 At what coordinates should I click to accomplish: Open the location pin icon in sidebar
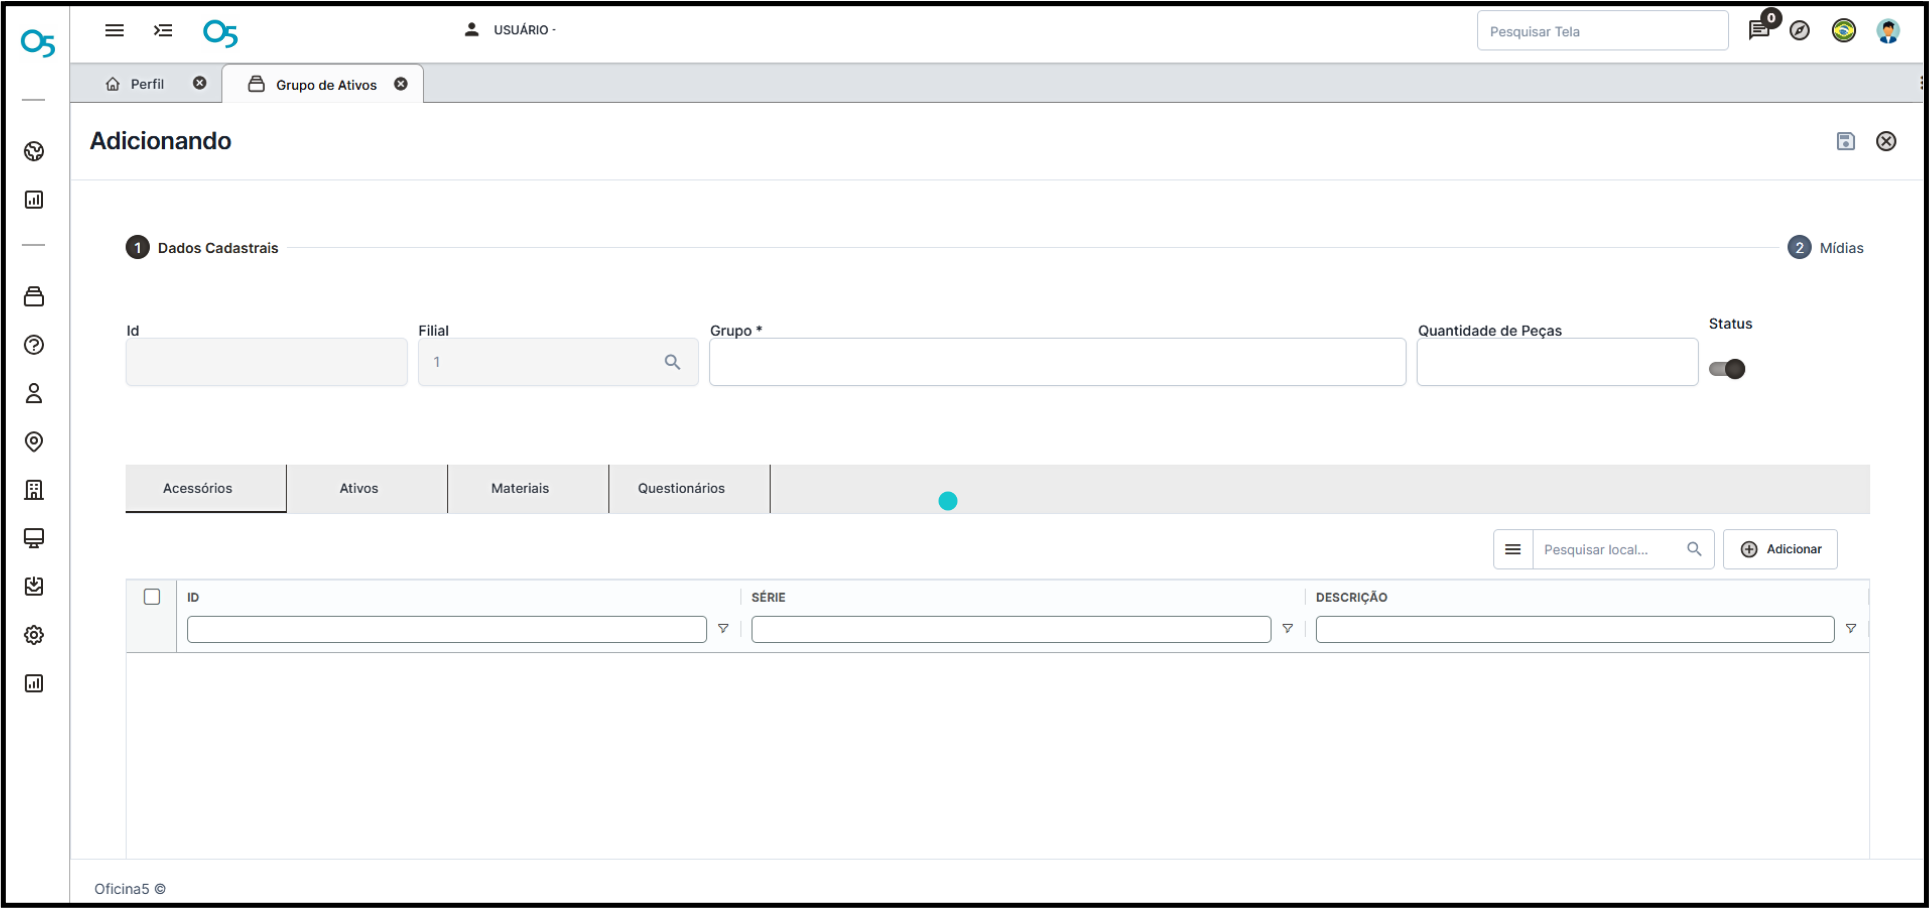[x=34, y=442]
